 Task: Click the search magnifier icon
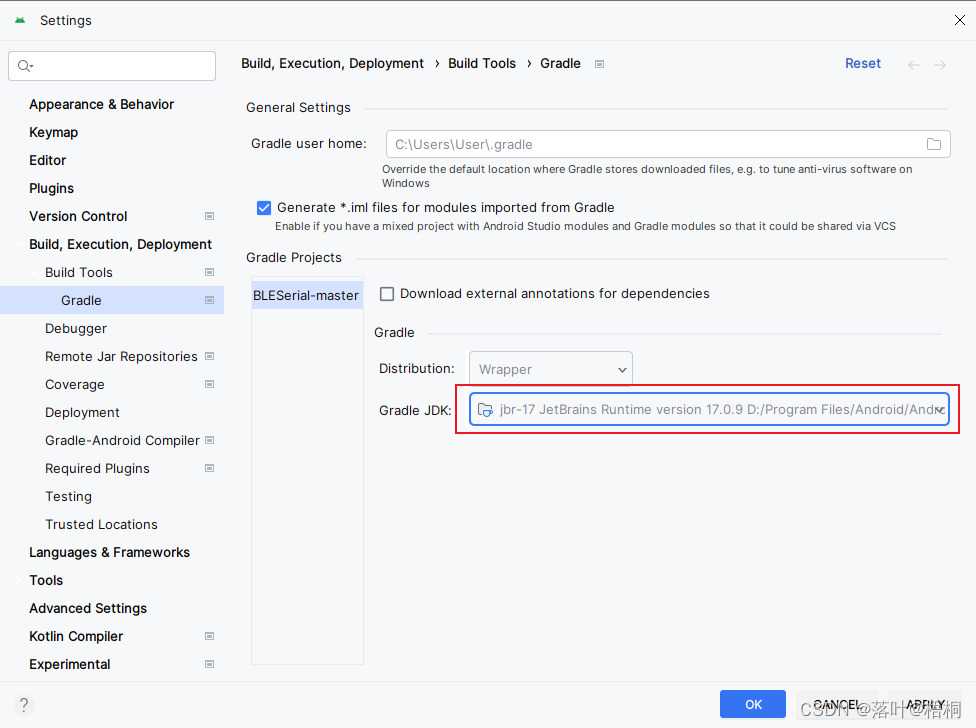coord(25,66)
